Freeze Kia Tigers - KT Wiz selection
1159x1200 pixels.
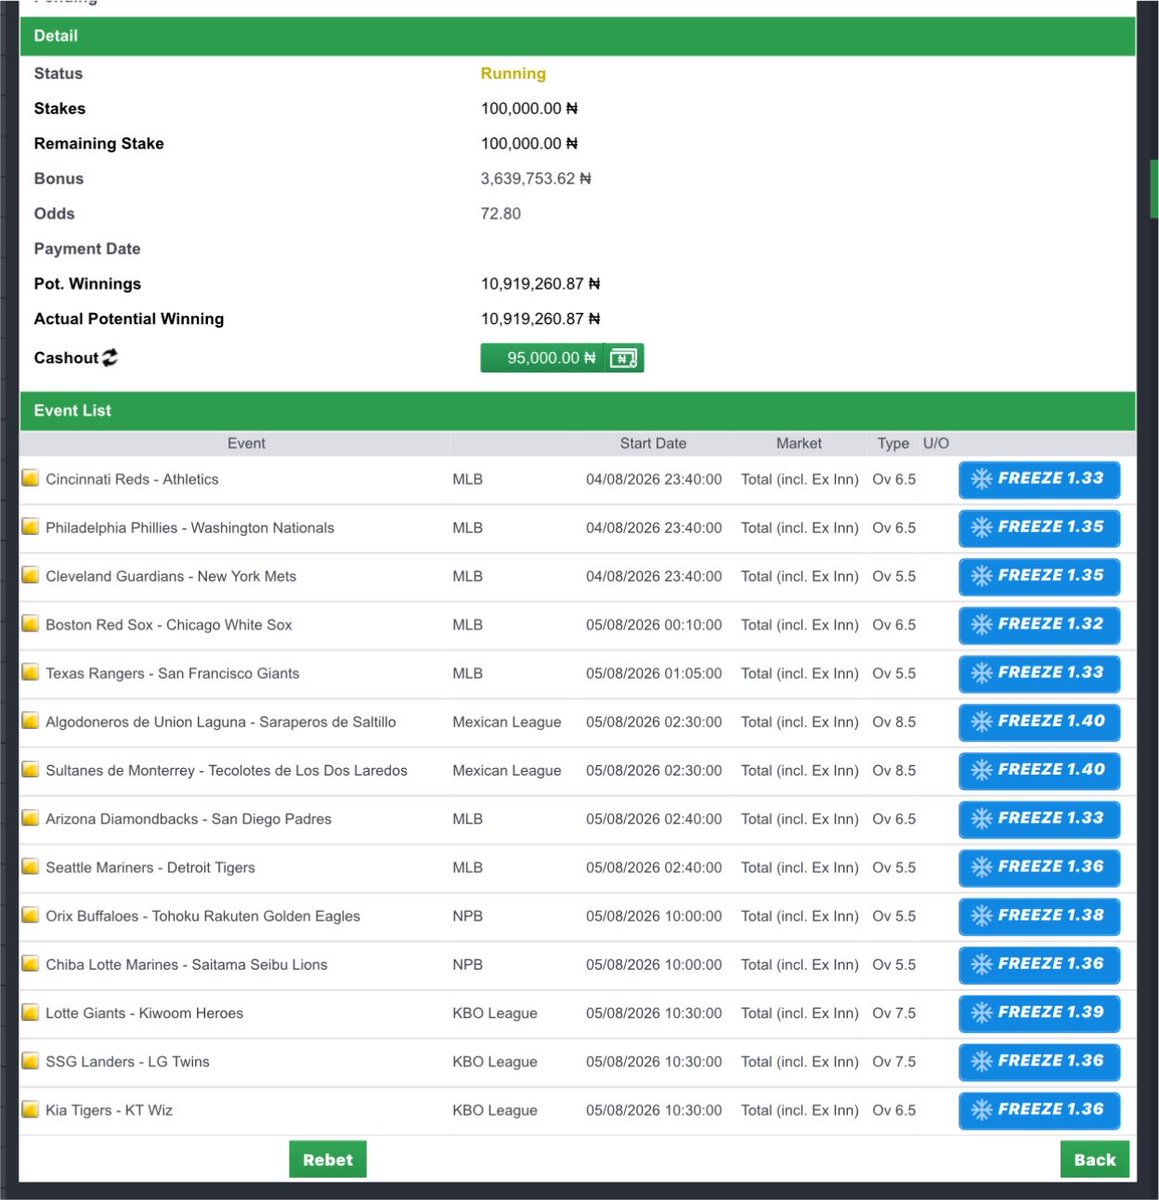click(x=1039, y=1109)
